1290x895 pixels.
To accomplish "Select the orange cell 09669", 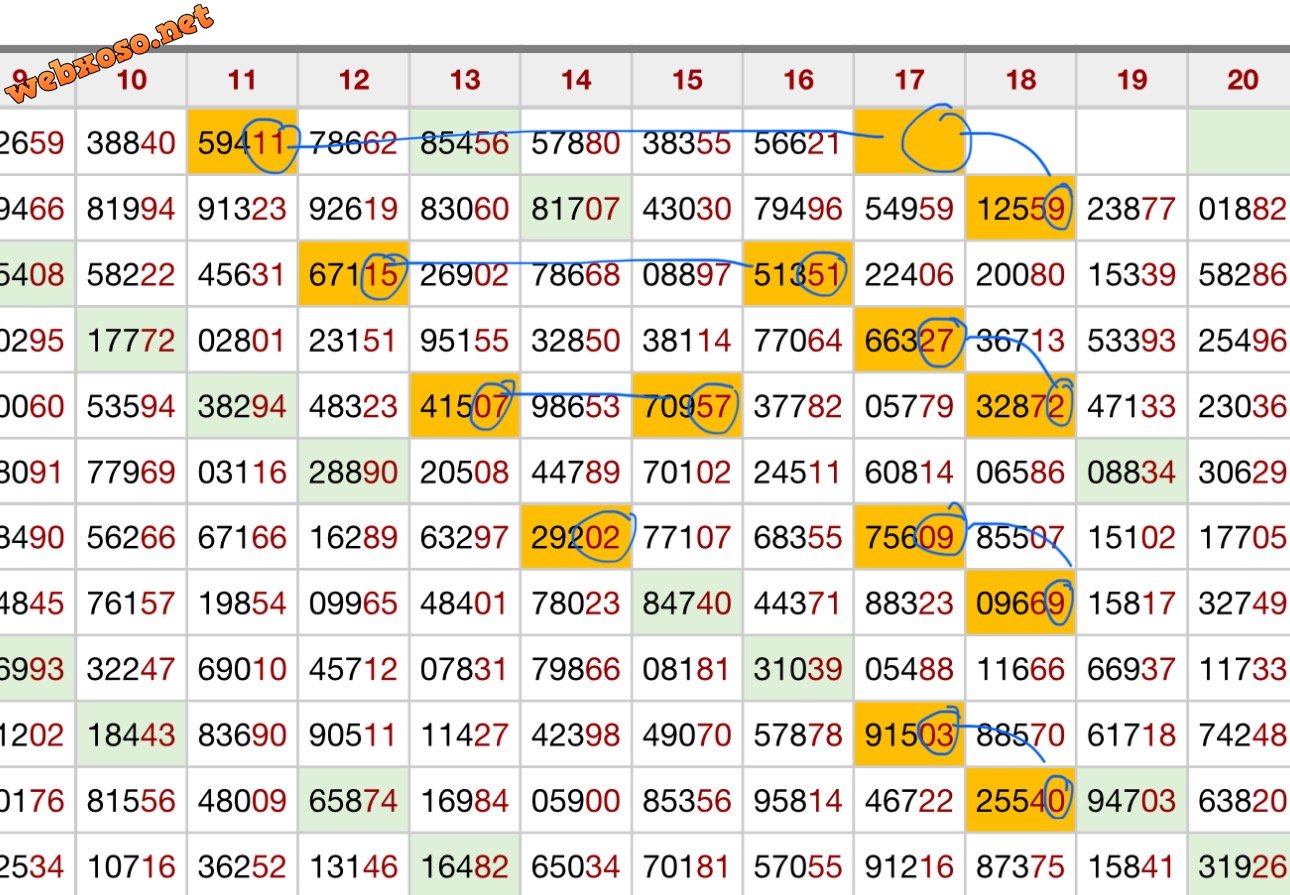I will [x=1019, y=603].
